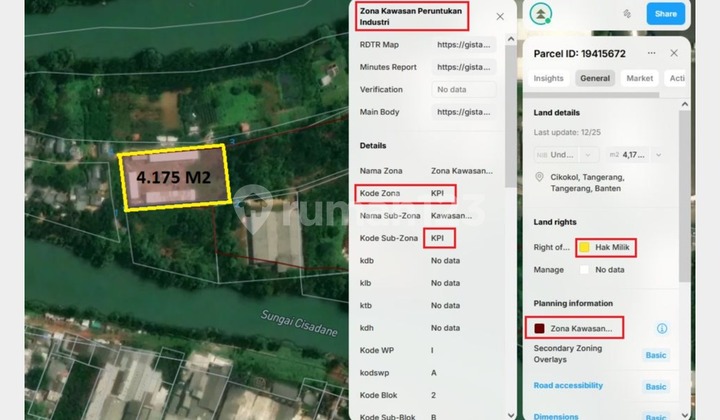Close the Zona Kawasan Peruntukan Industri panel
Image resolution: width=720 pixels, height=420 pixels.
pos(500,17)
